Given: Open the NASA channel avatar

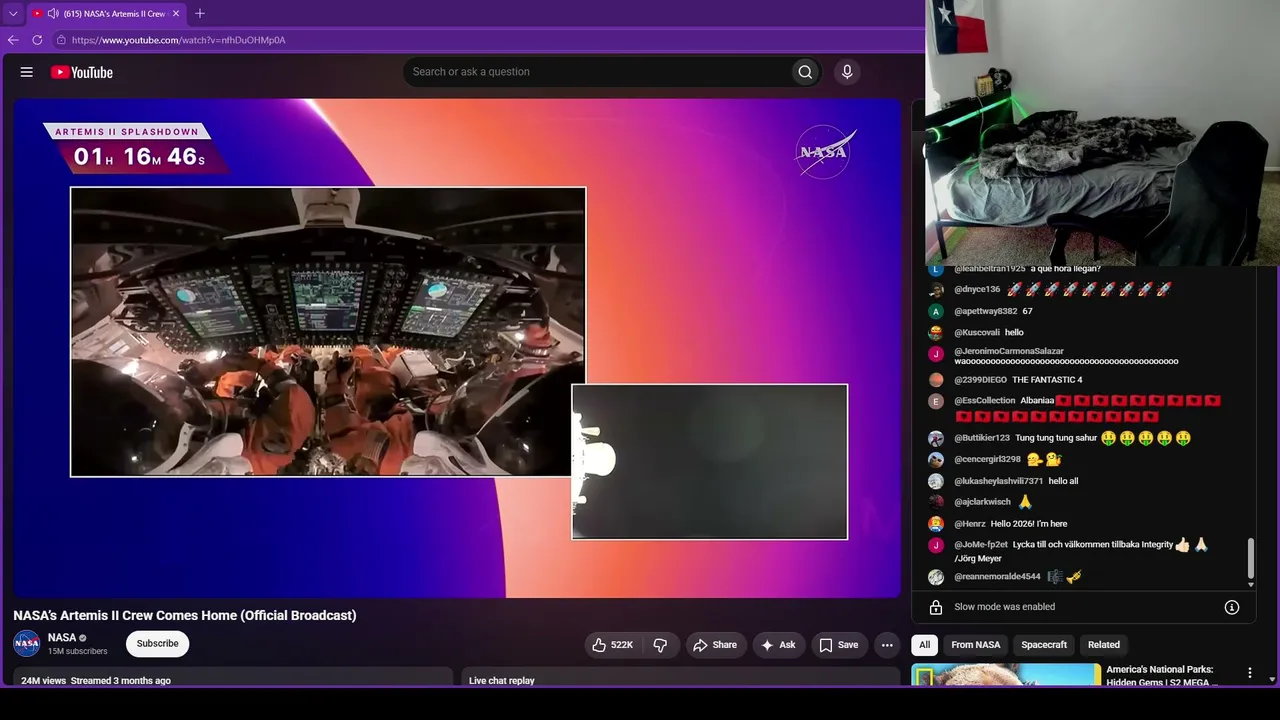Looking at the screenshot, I should point(27,644).
